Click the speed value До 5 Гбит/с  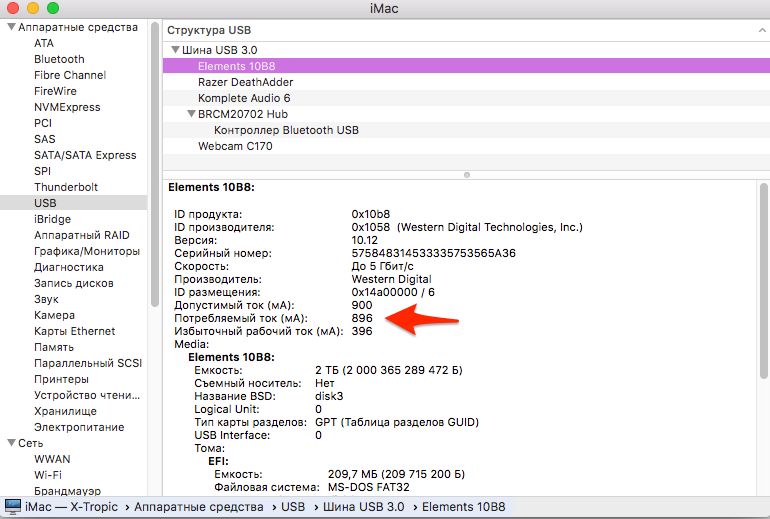click(x=383, y=266)
